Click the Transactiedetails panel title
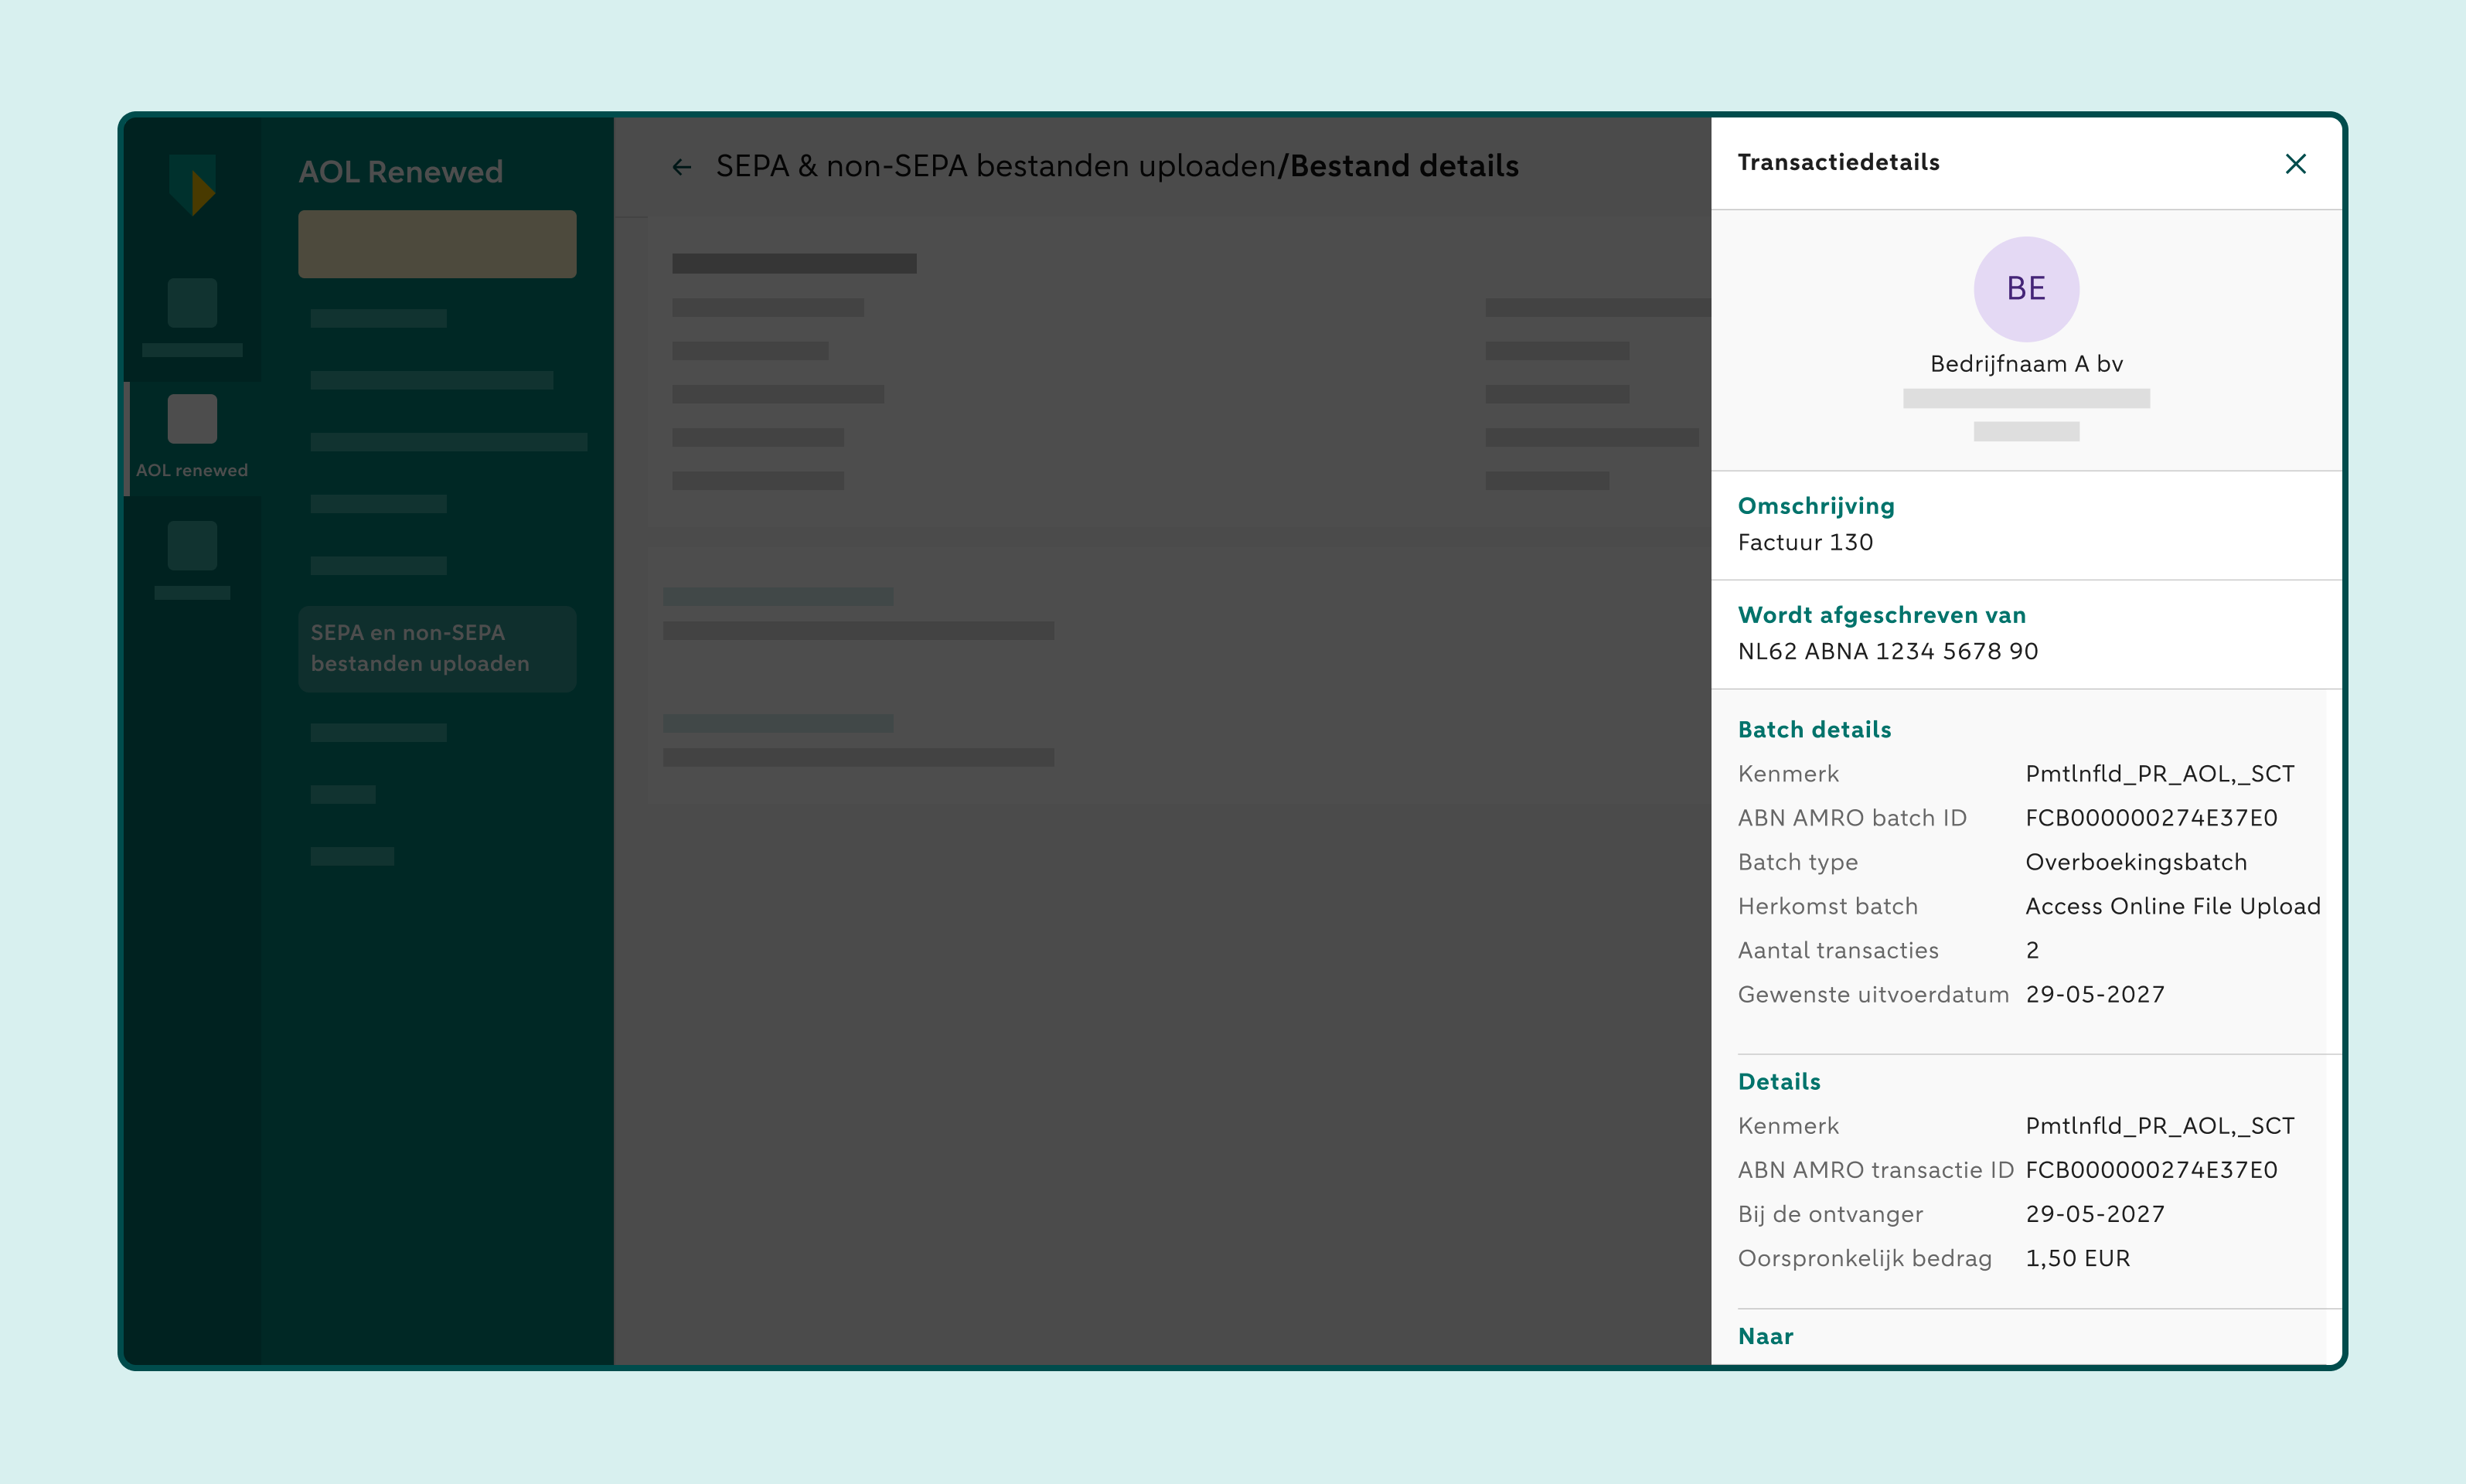Image resolution: width=2466 pixels, height=1484 pixels. tap(1838, 162)
